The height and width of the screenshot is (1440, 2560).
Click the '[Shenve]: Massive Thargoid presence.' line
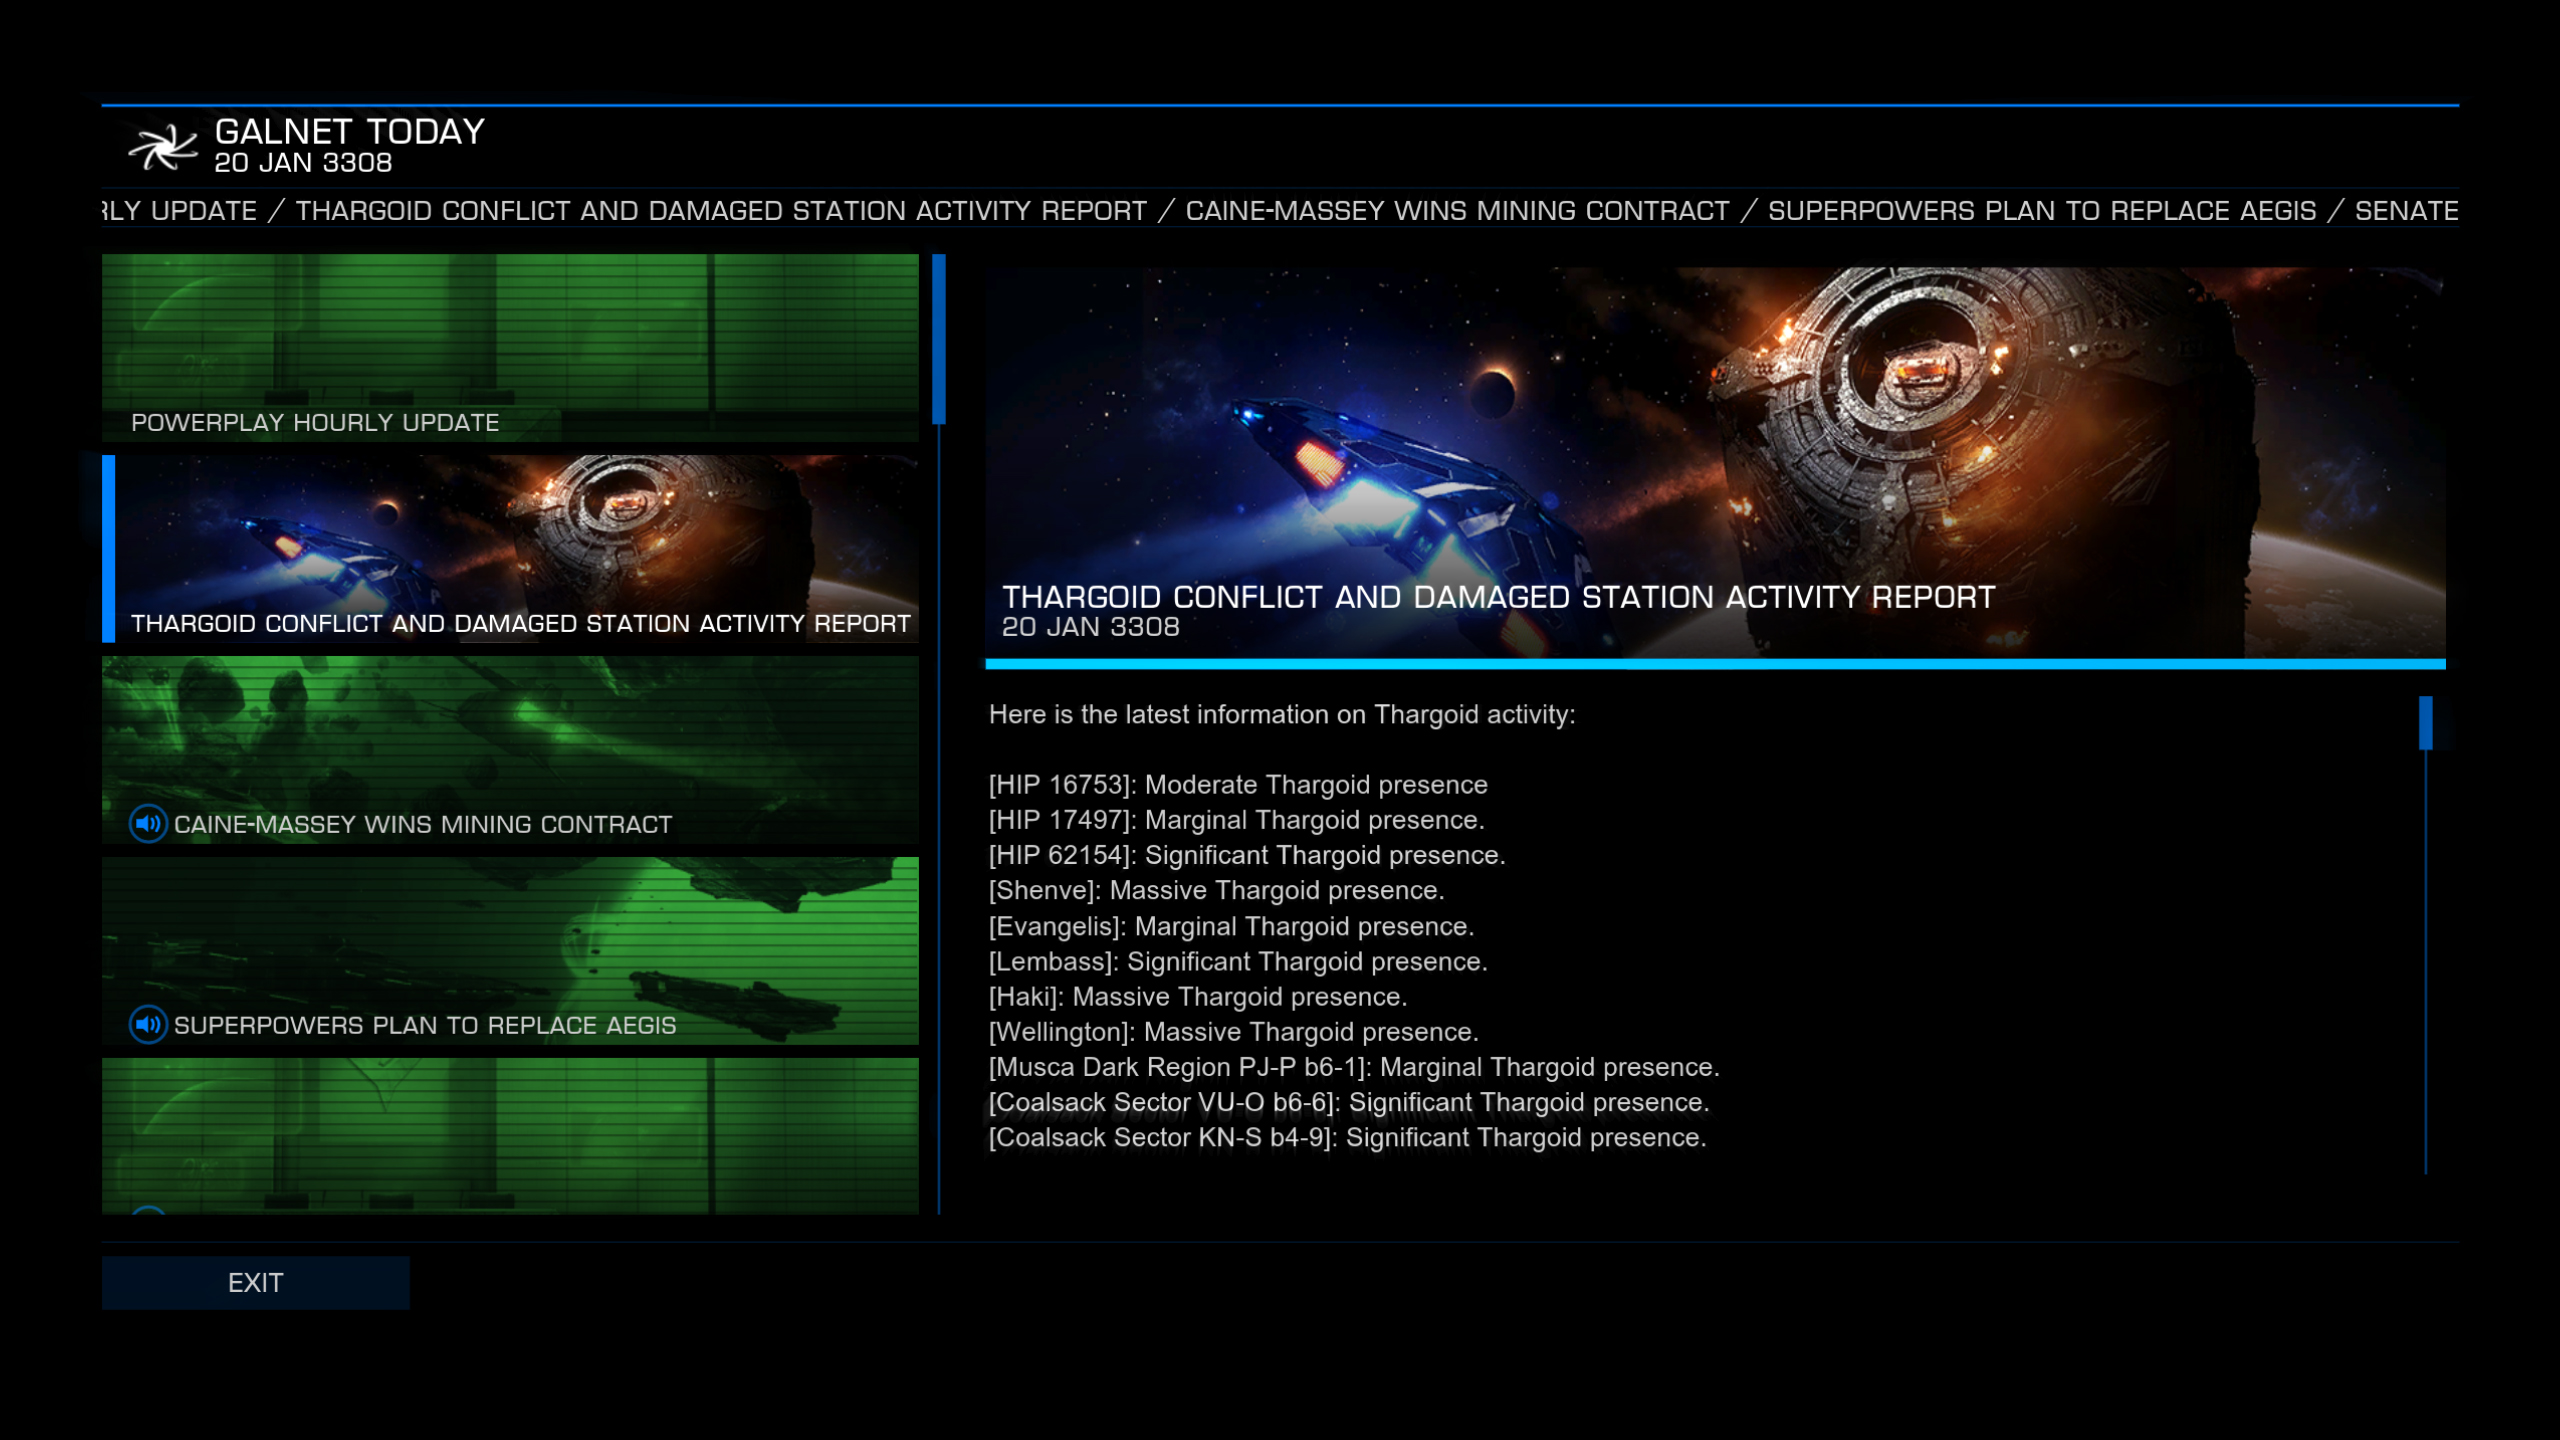1217,890
